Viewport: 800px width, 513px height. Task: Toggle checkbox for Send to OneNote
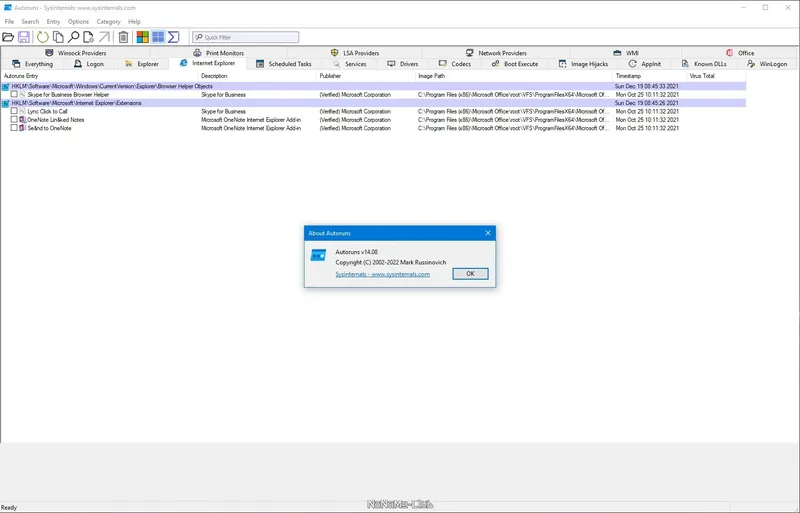(14, 128)
